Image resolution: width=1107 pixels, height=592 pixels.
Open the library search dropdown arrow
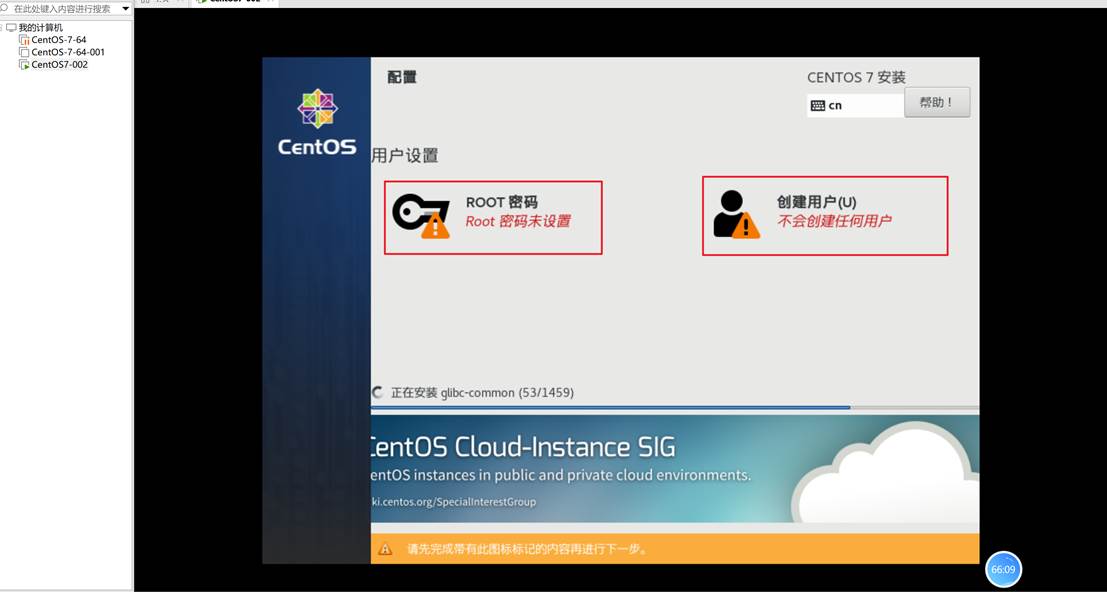pyautogui.click(x=126, y=9)
